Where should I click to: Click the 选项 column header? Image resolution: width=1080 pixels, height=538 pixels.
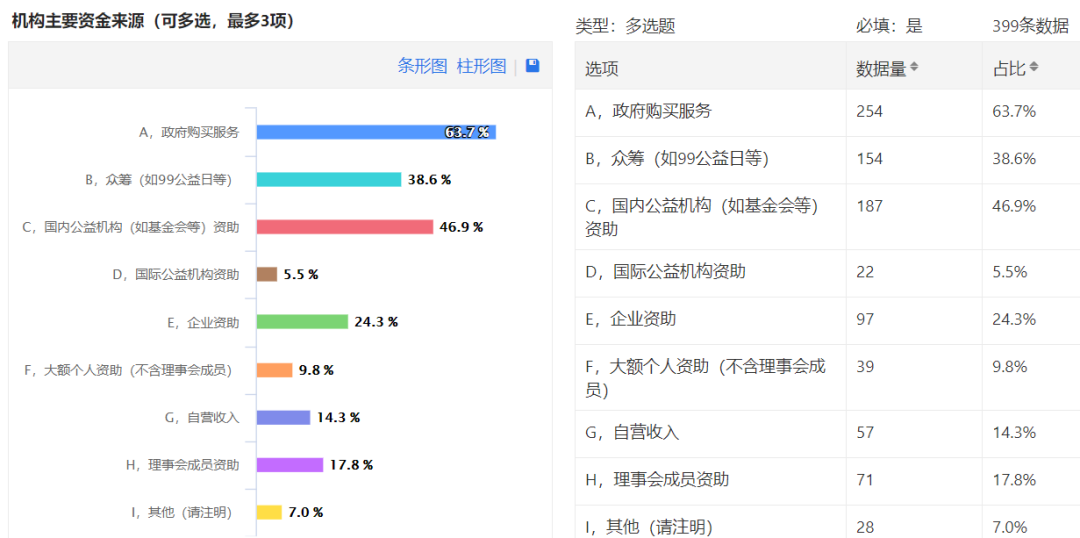(602, 68)
